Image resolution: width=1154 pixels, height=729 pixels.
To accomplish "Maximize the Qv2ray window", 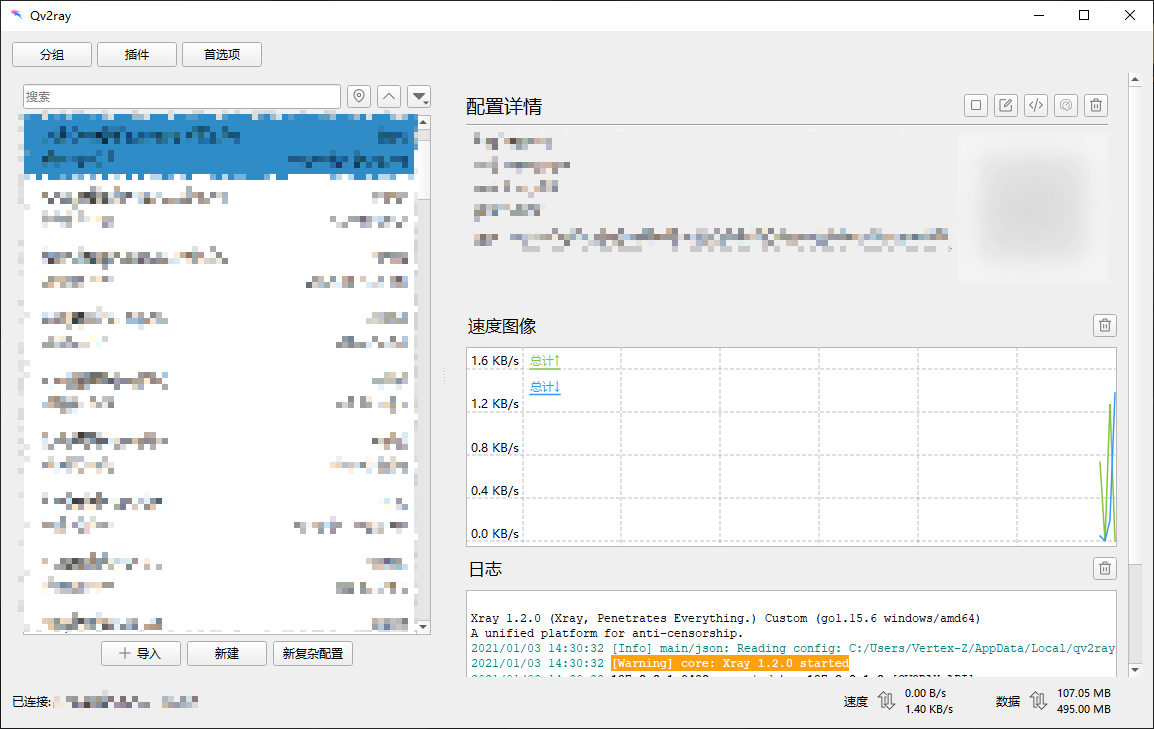I will [1084, 15].
